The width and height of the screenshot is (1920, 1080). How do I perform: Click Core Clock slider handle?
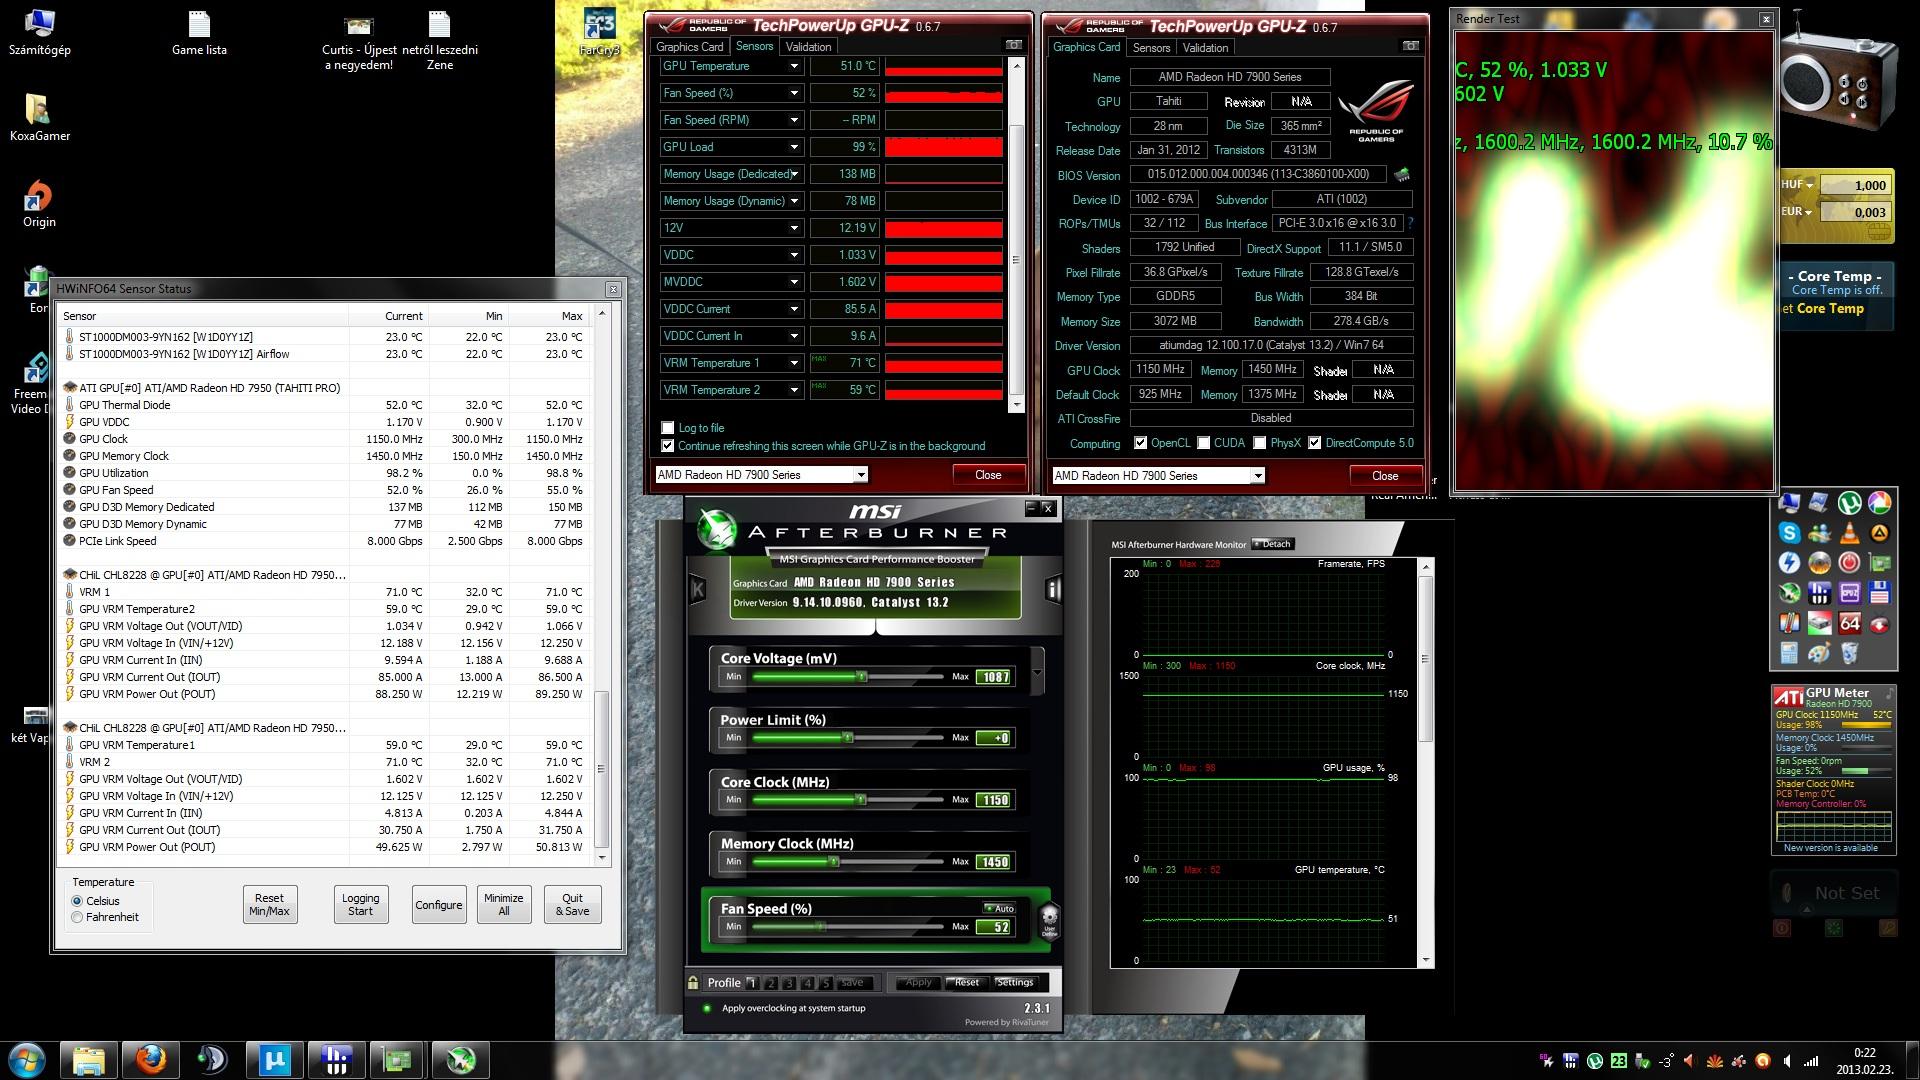pos(861,799)
